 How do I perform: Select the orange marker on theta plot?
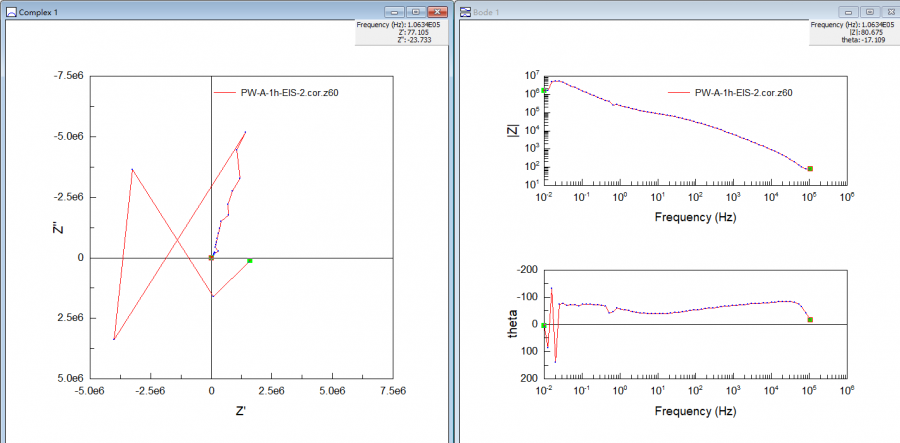810,320
